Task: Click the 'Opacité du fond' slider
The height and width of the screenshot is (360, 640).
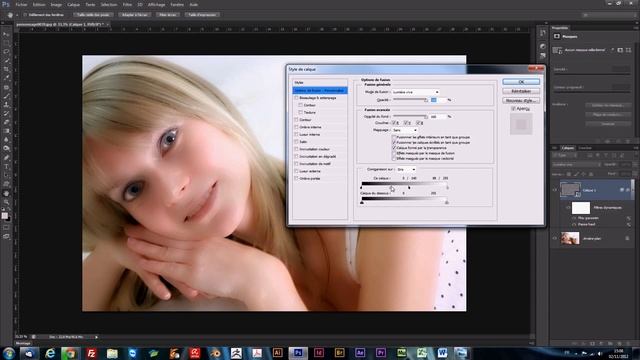Action: pos(410,117)
